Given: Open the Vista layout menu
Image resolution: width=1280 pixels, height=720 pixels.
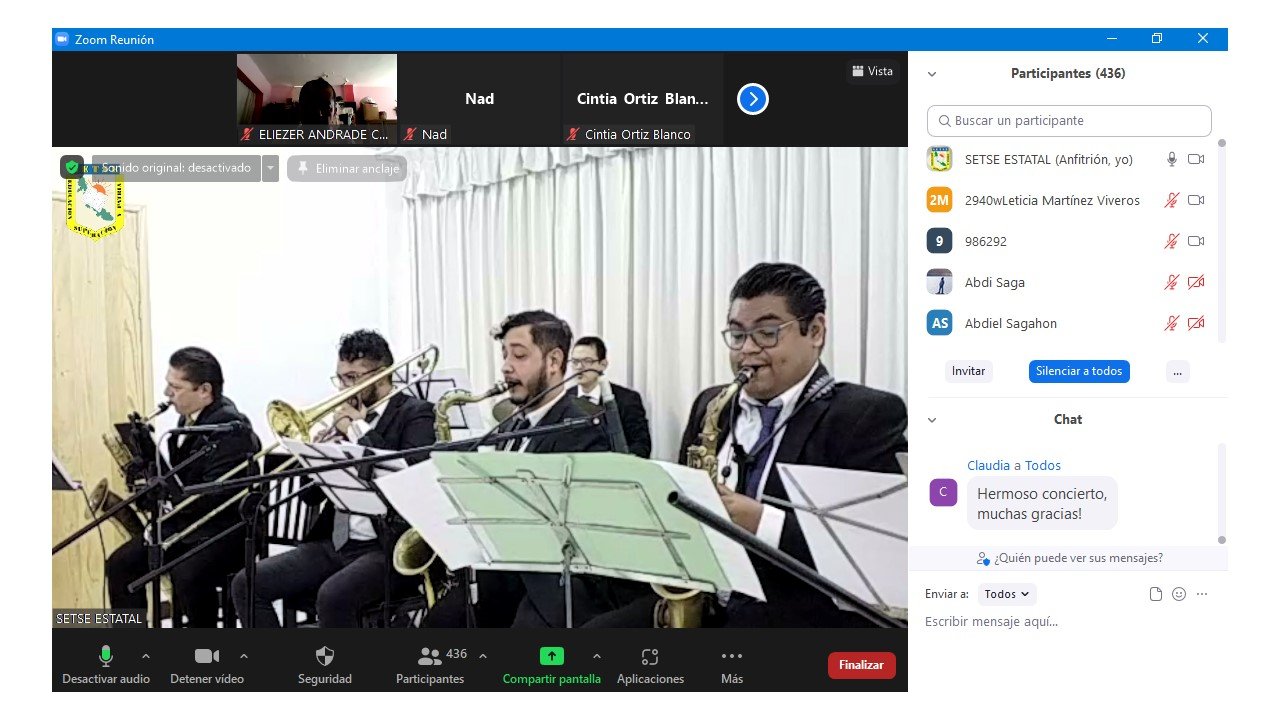Looking at the screenshot, I should 872,71.
